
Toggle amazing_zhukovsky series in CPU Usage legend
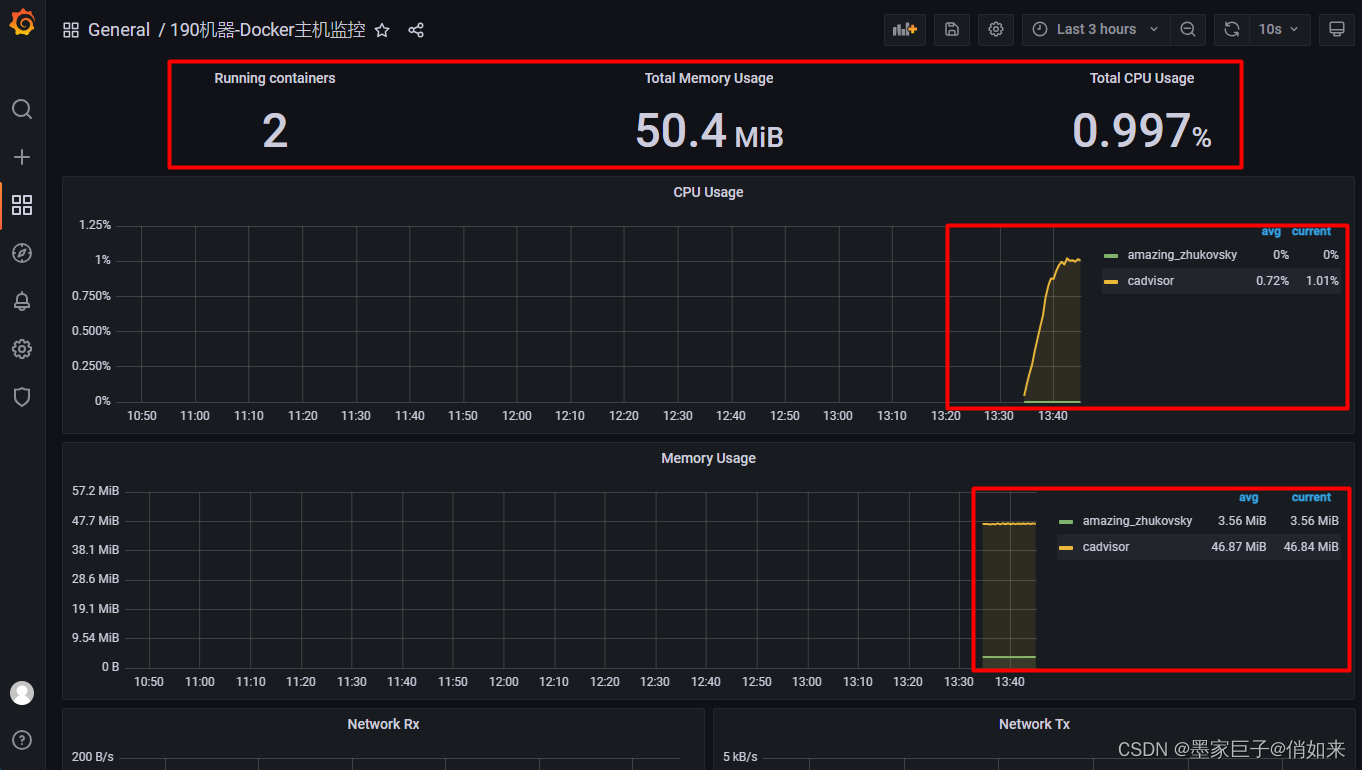1182,255
